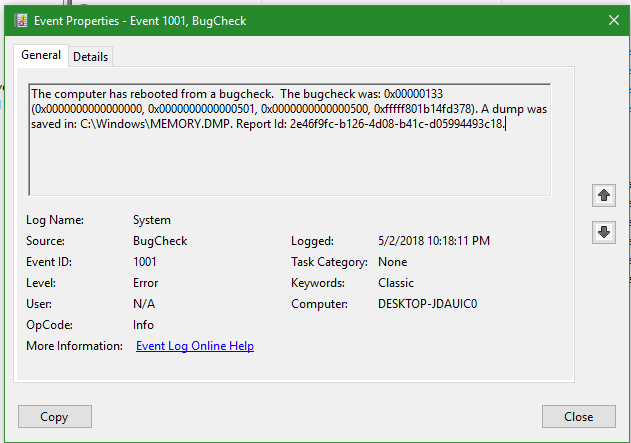This screenshot has width=631, height=443.
Task: Click the Event Properties icon in the title bar
Action: coord(21,21)
